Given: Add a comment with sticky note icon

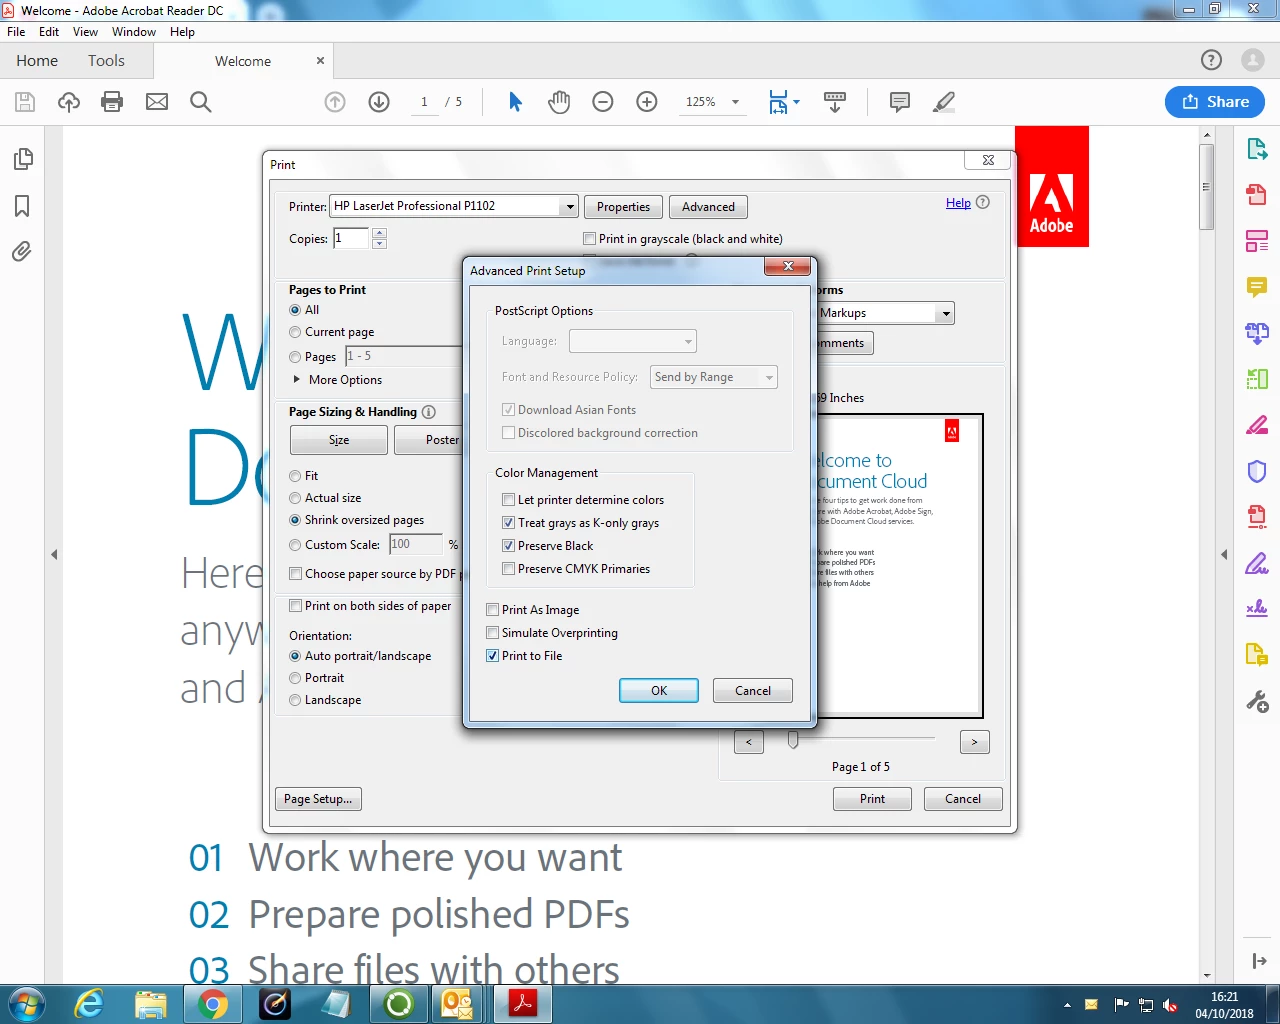Looking at the screenshot, I should (900, 102).
